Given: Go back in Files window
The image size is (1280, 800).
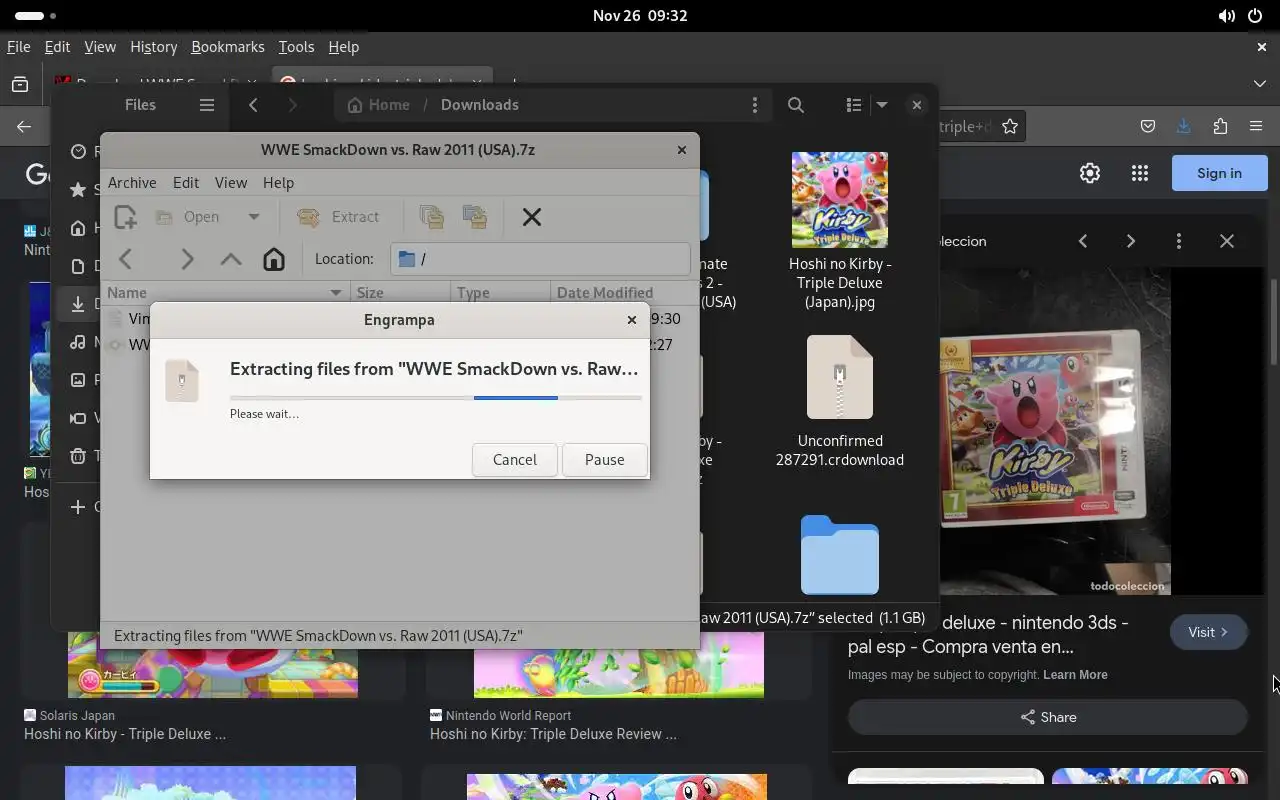Looking at the screenshot, I should pos(254,105).
